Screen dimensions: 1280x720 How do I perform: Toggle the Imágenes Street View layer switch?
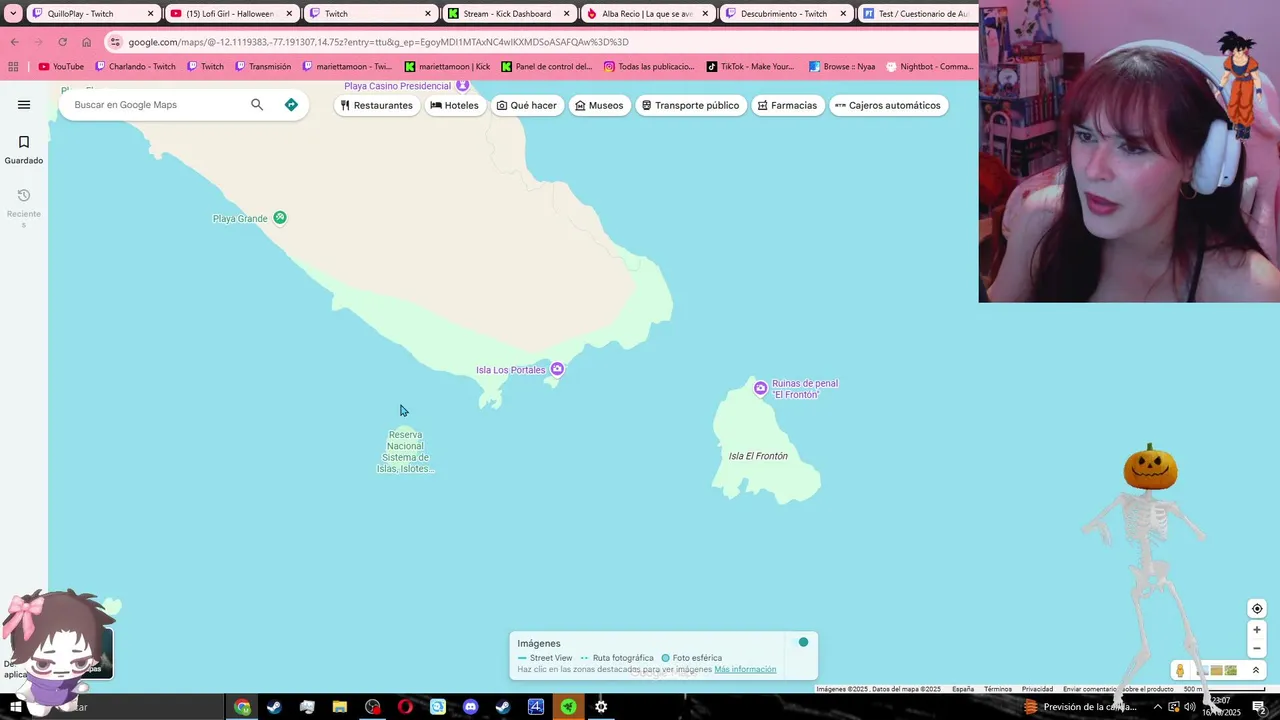pyautogui.click(x=802, y=642)
